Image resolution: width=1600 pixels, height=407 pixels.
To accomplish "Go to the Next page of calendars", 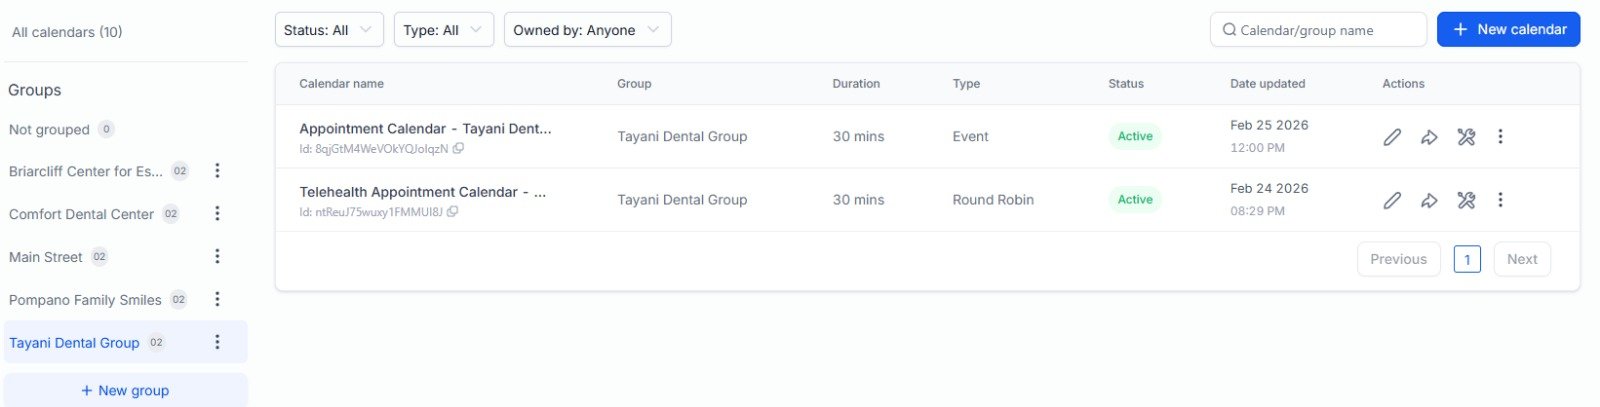I will click(x=1522, y=259).
